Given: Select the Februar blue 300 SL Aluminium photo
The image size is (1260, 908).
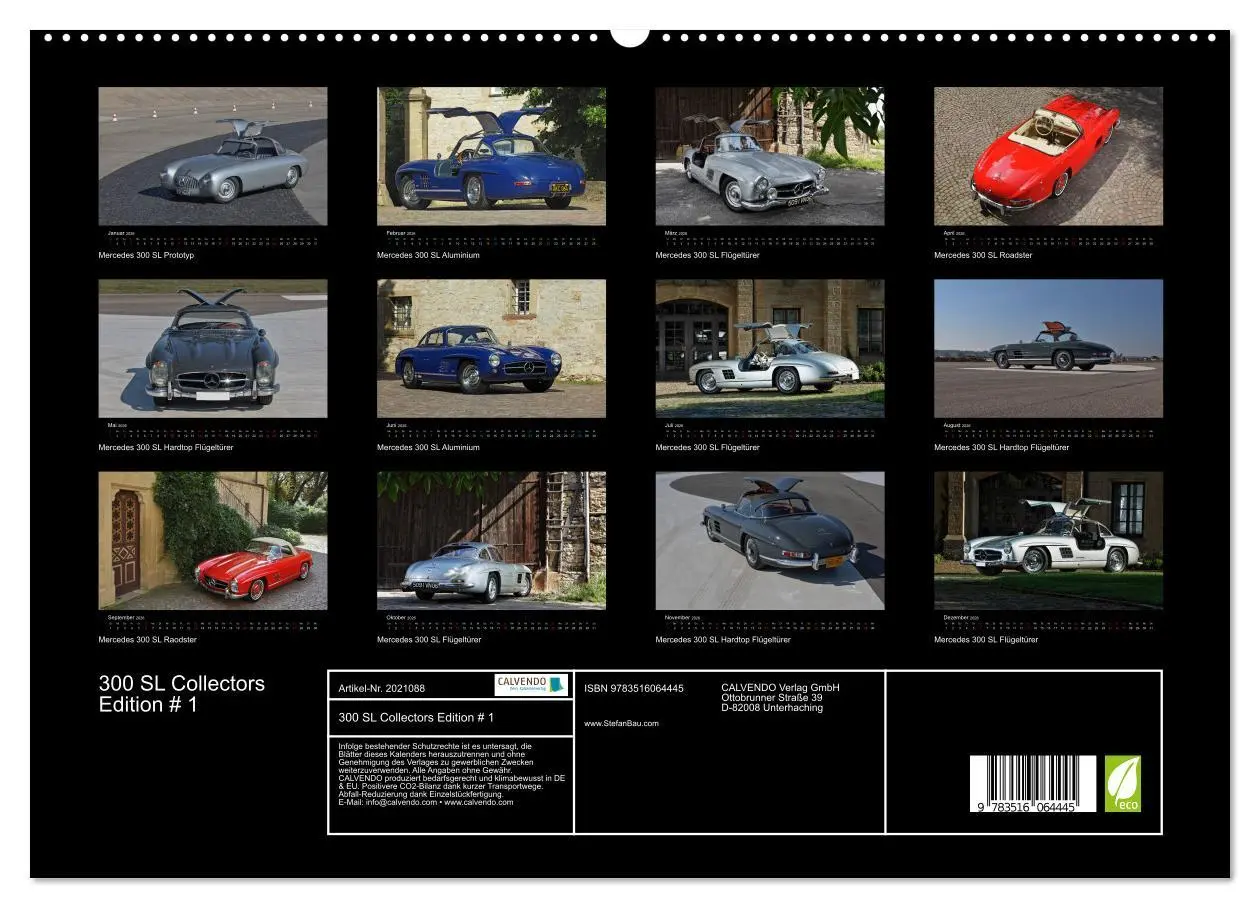Looking at the screenshot, I should point(492,155).
